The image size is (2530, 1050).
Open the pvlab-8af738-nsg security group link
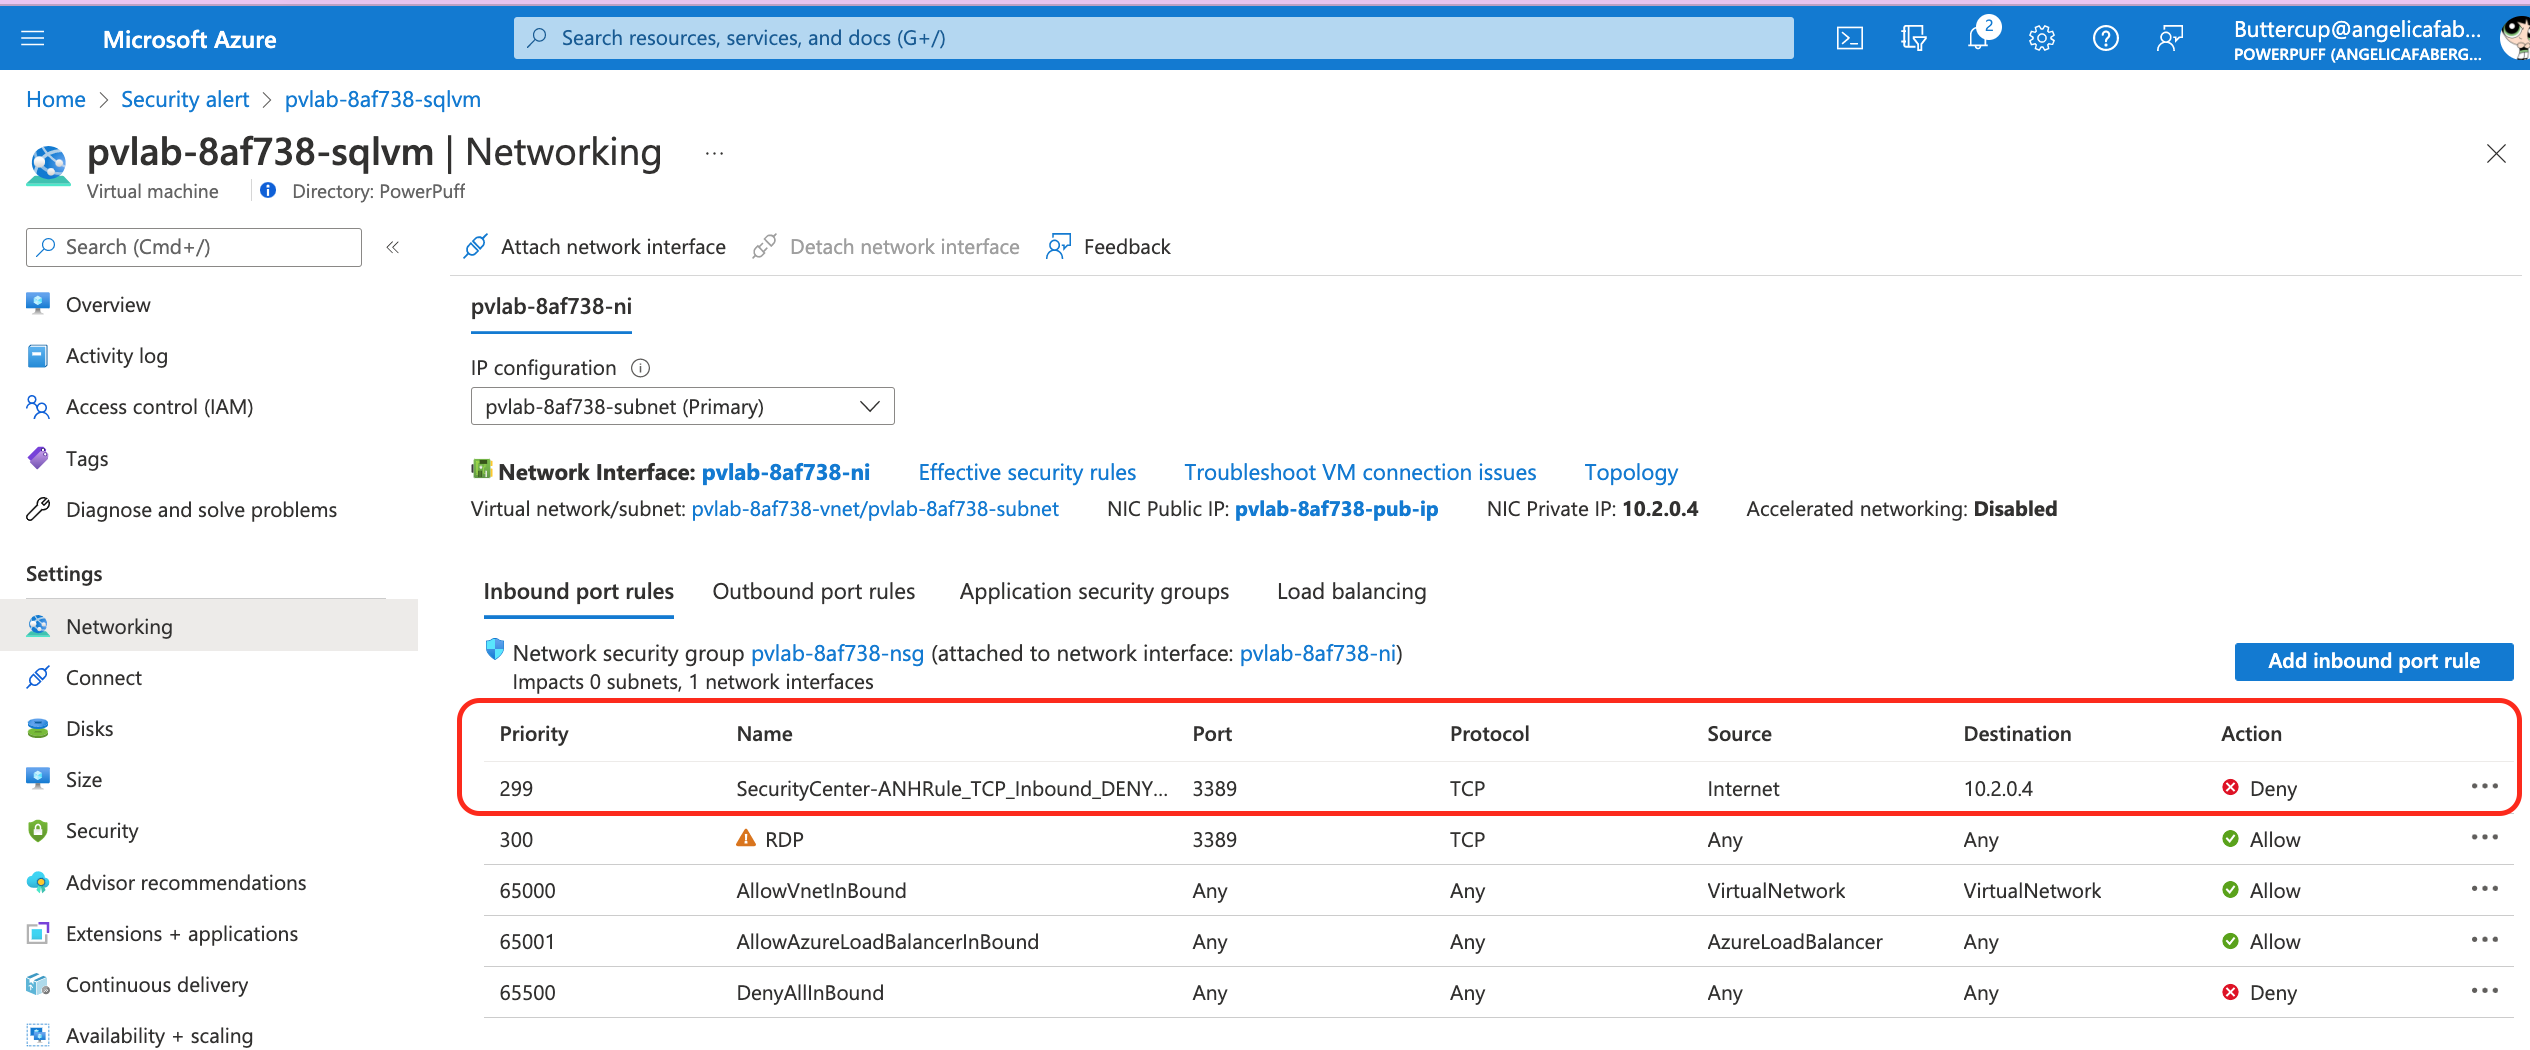(x=837, y=653)
